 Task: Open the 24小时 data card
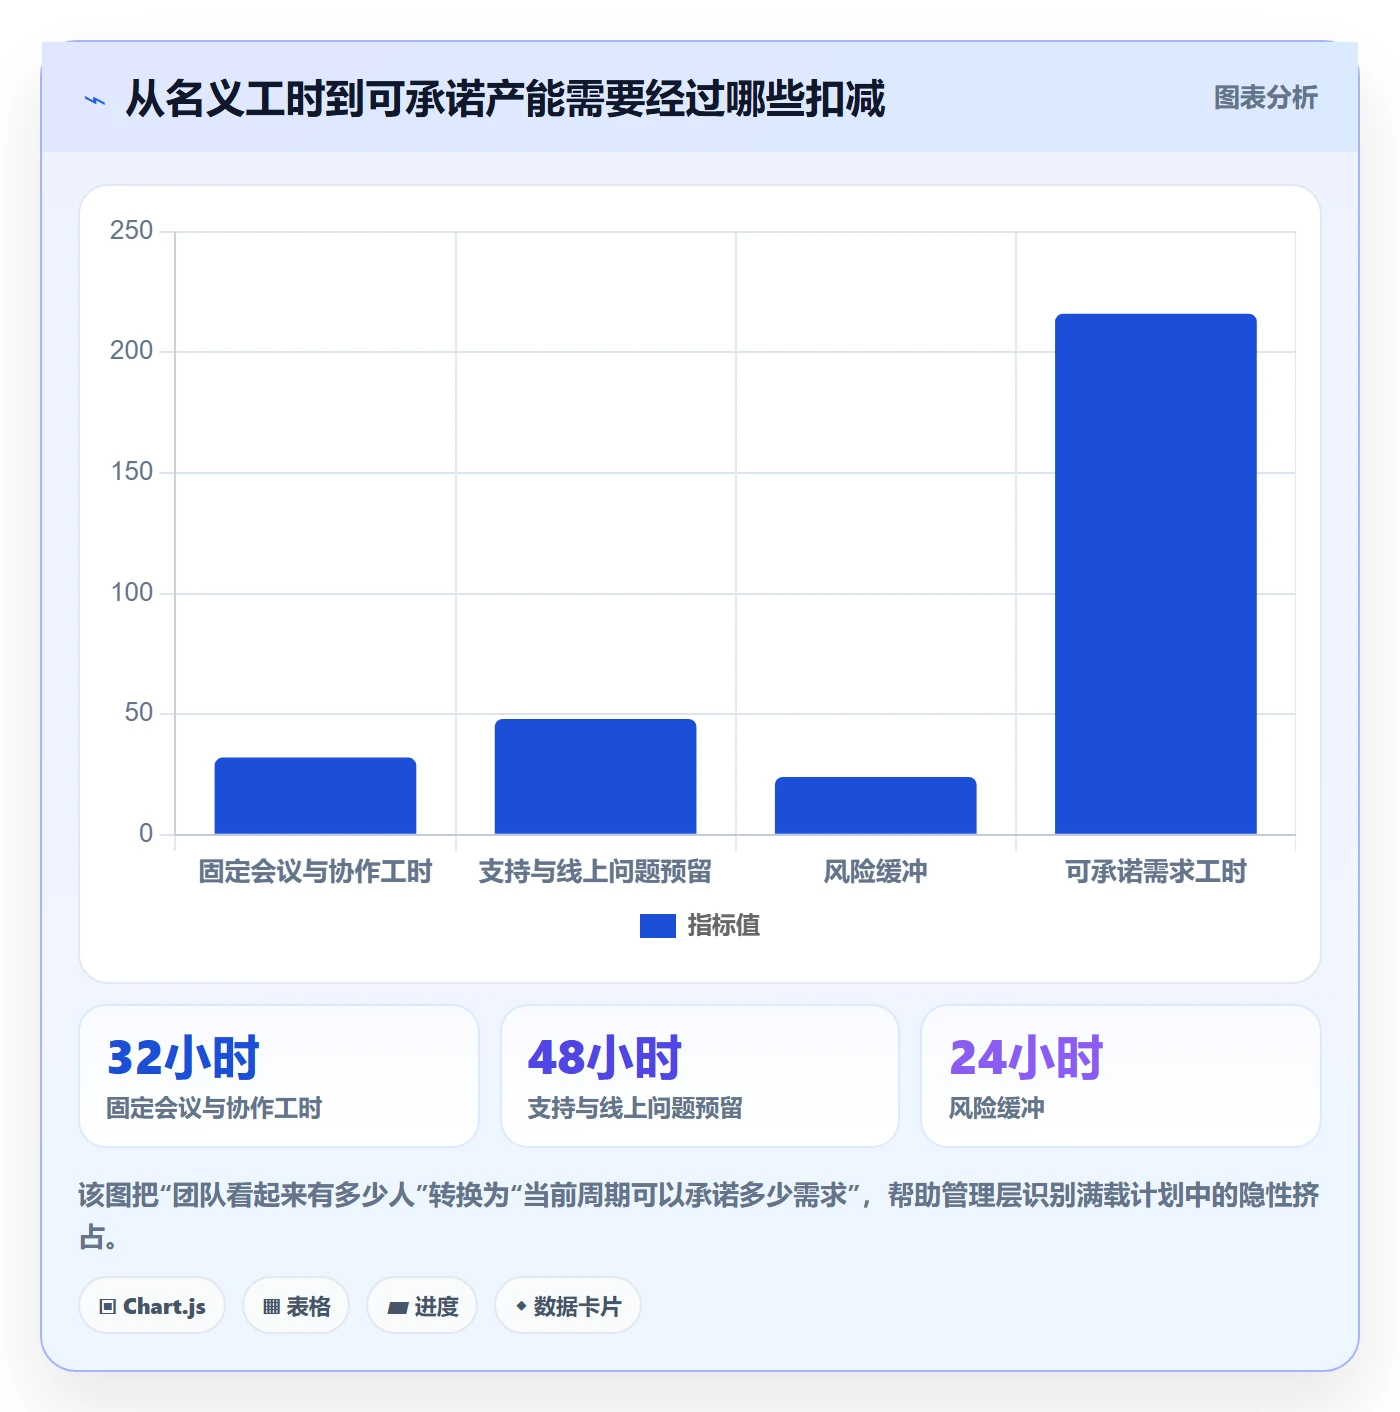pyautogui.click(x=1121, y=1076)
